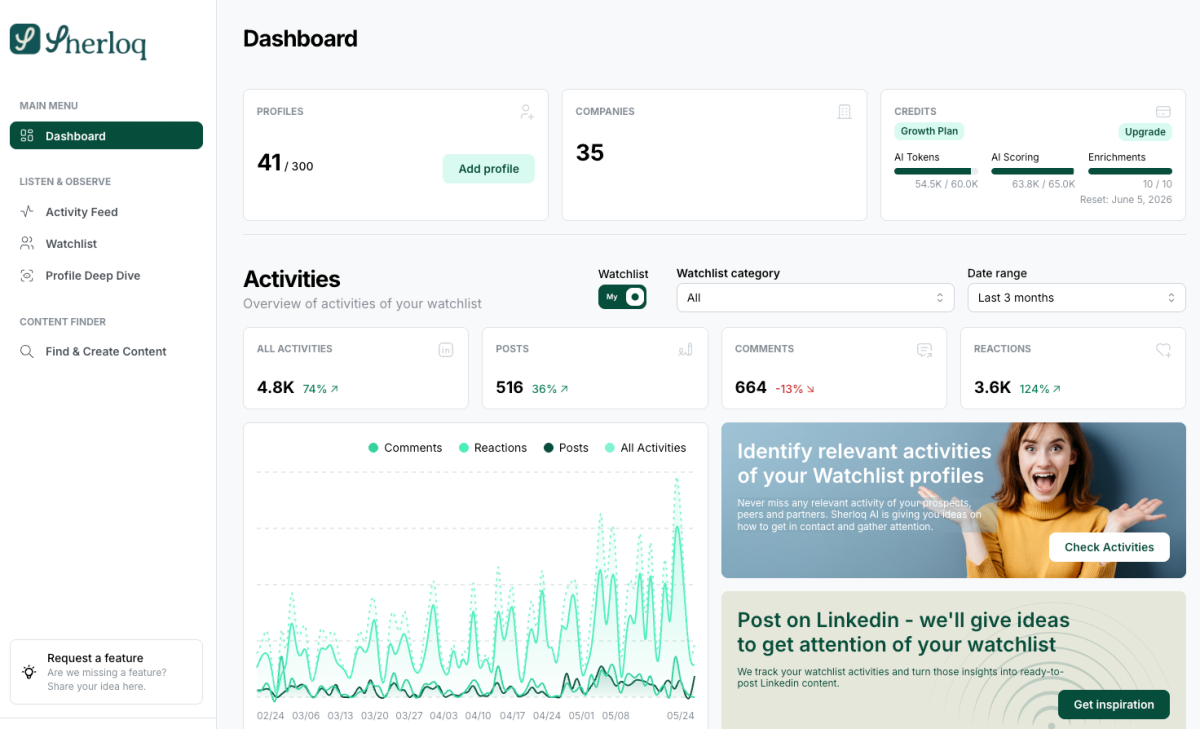Click the Add profile button
The image size is (1200, 729).
point(489,169)
